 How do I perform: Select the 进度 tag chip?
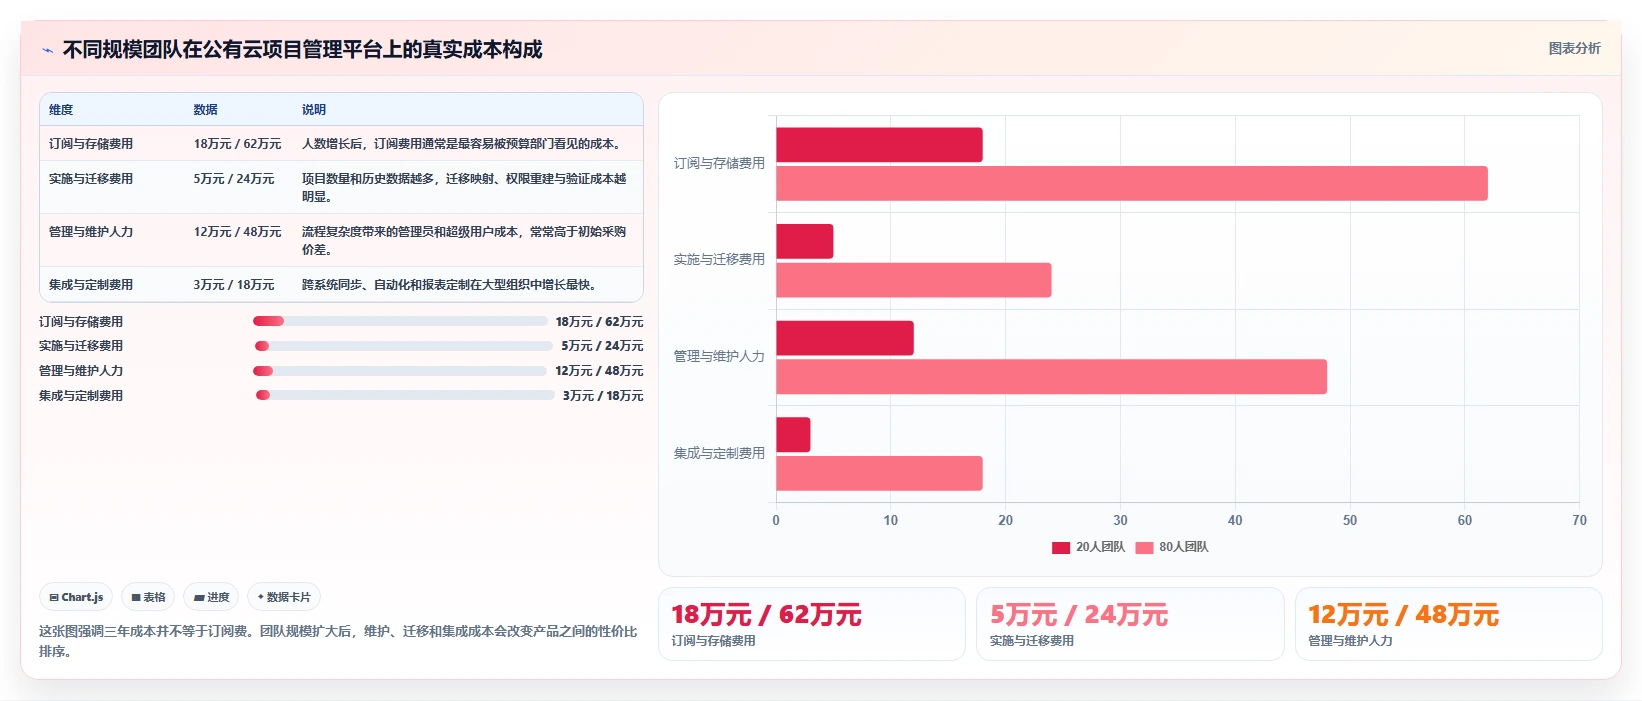tap(211, 597)
